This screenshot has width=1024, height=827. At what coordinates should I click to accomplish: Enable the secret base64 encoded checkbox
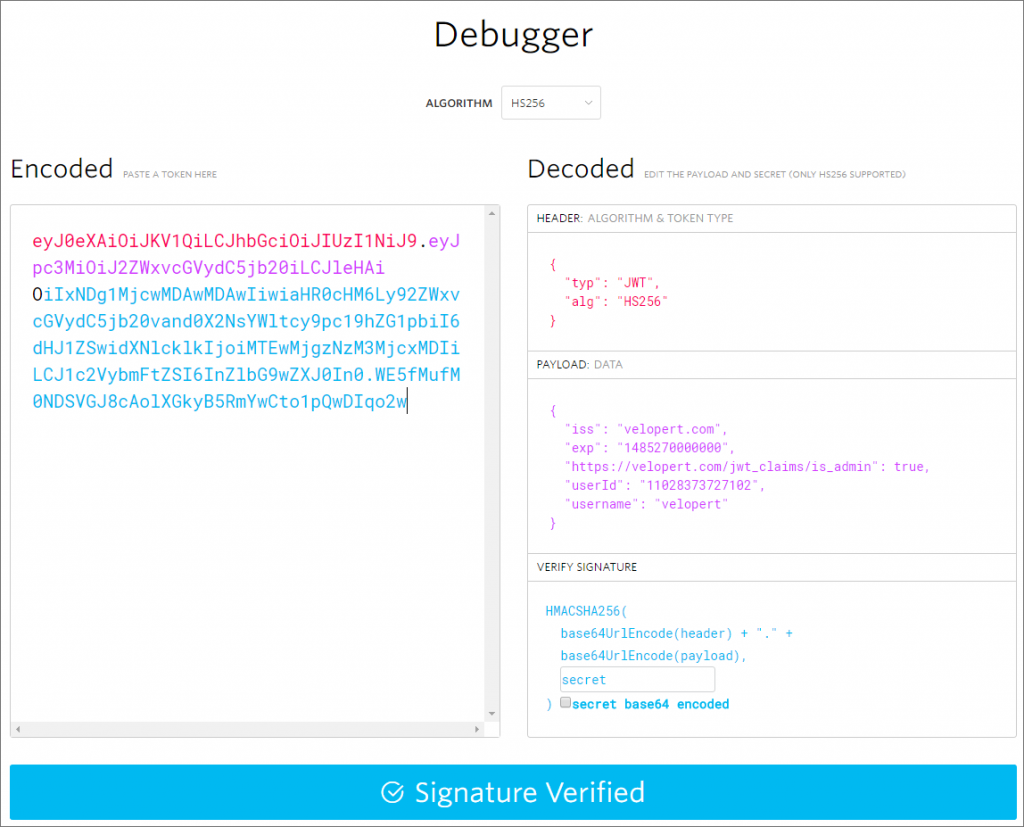click(567, 702)
